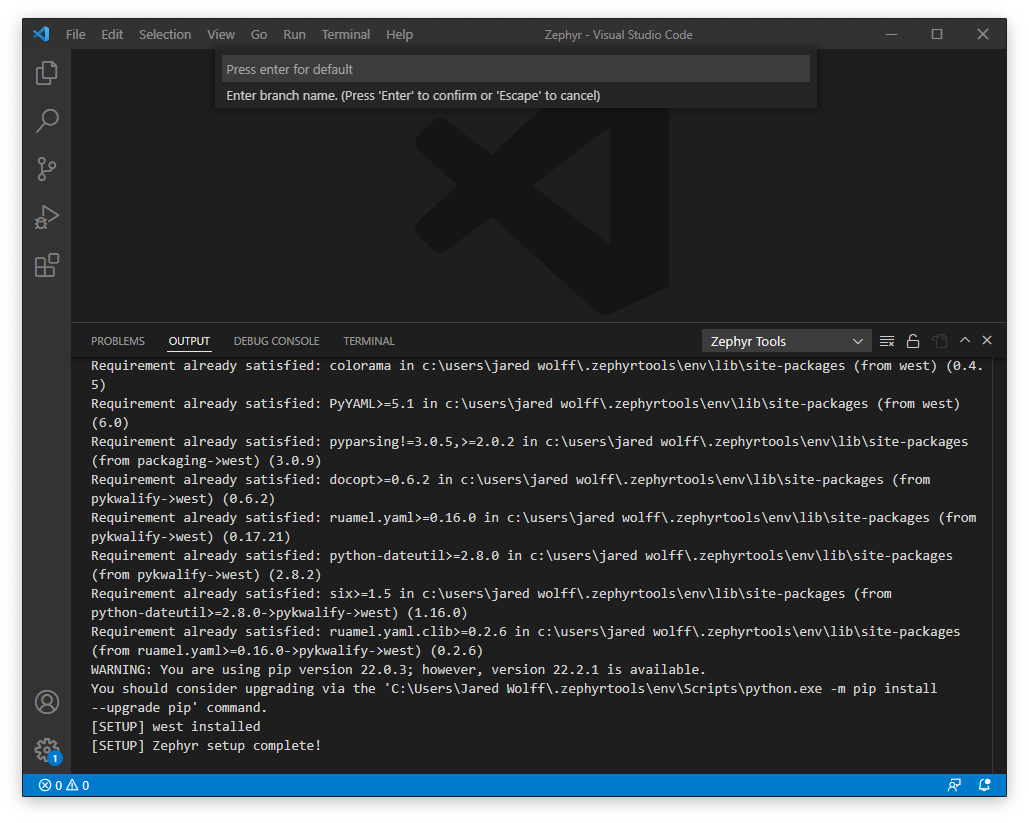Click the output panel vertical scrollbar
This screenshot has width=1029, height=823.
point(999,564)
